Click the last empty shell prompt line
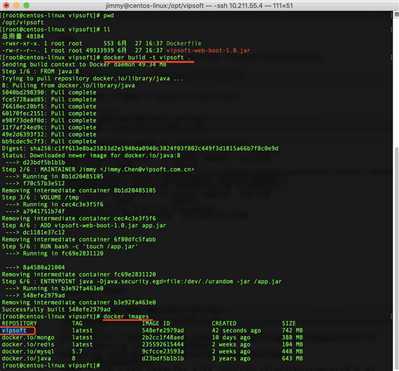 (x=50, y=365)
